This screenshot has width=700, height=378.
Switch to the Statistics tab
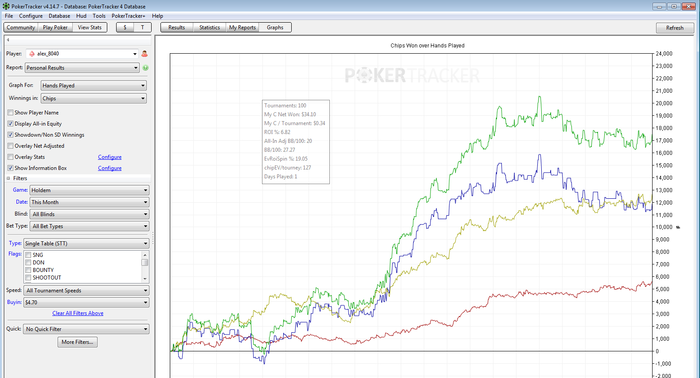click(209, 27)
